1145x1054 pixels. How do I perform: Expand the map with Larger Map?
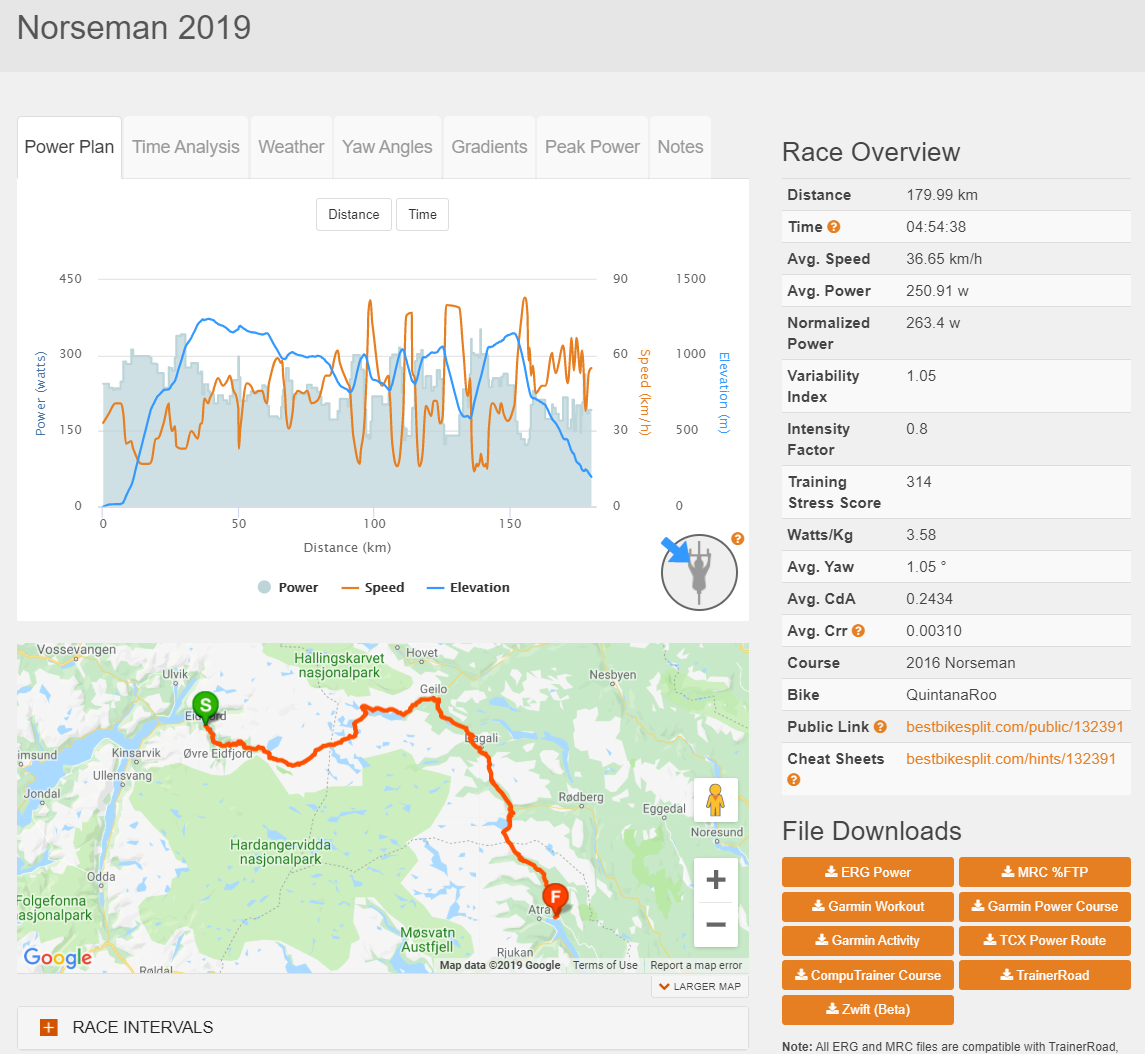pos(700,986)
